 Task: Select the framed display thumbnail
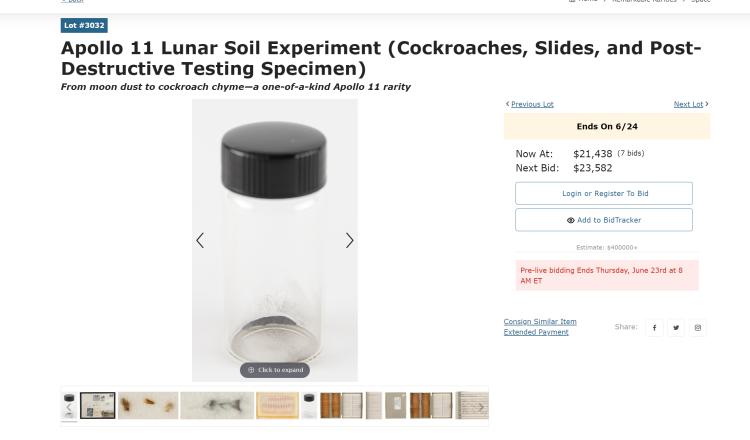pos(98,405)
